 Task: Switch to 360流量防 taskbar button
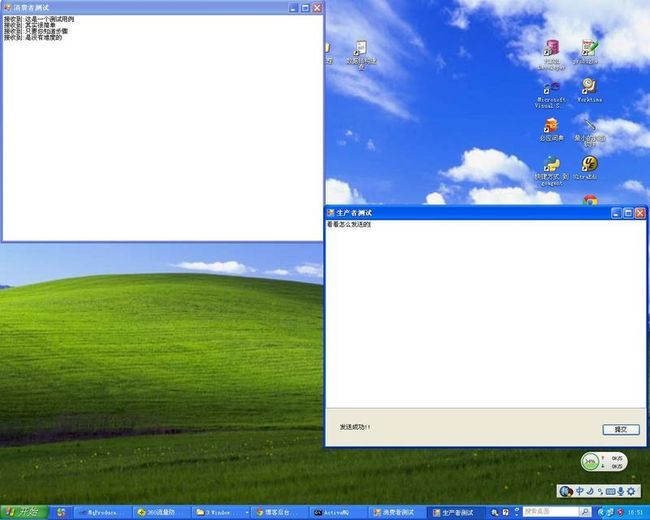[x=160, y=513]
